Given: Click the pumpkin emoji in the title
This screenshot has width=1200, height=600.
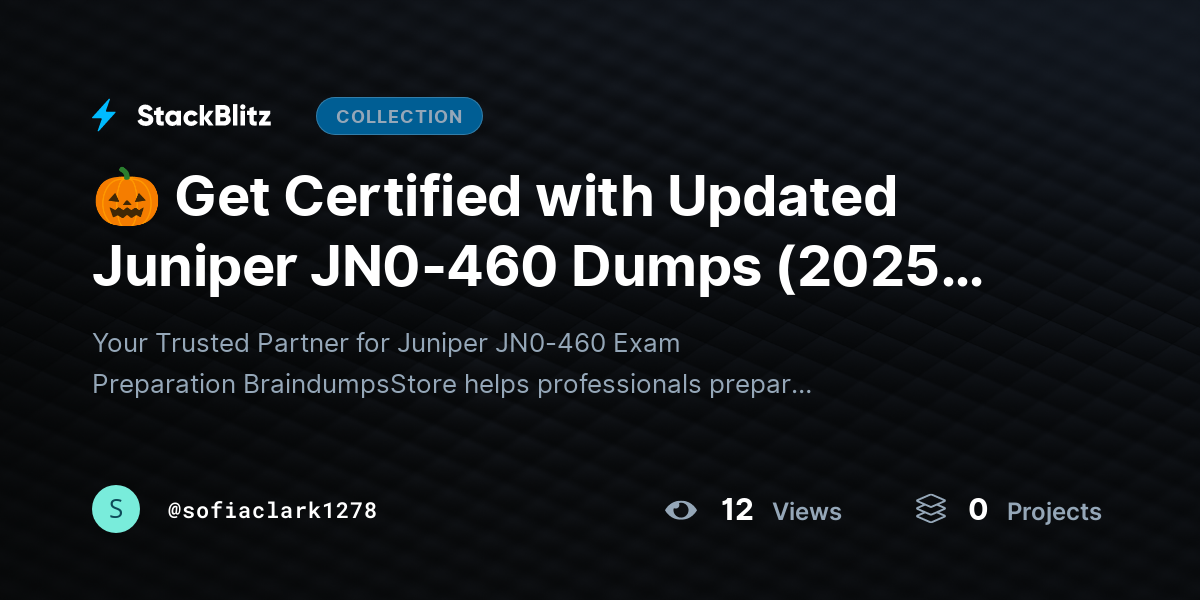Looking at the screenshot, I should tap(127, 197).
